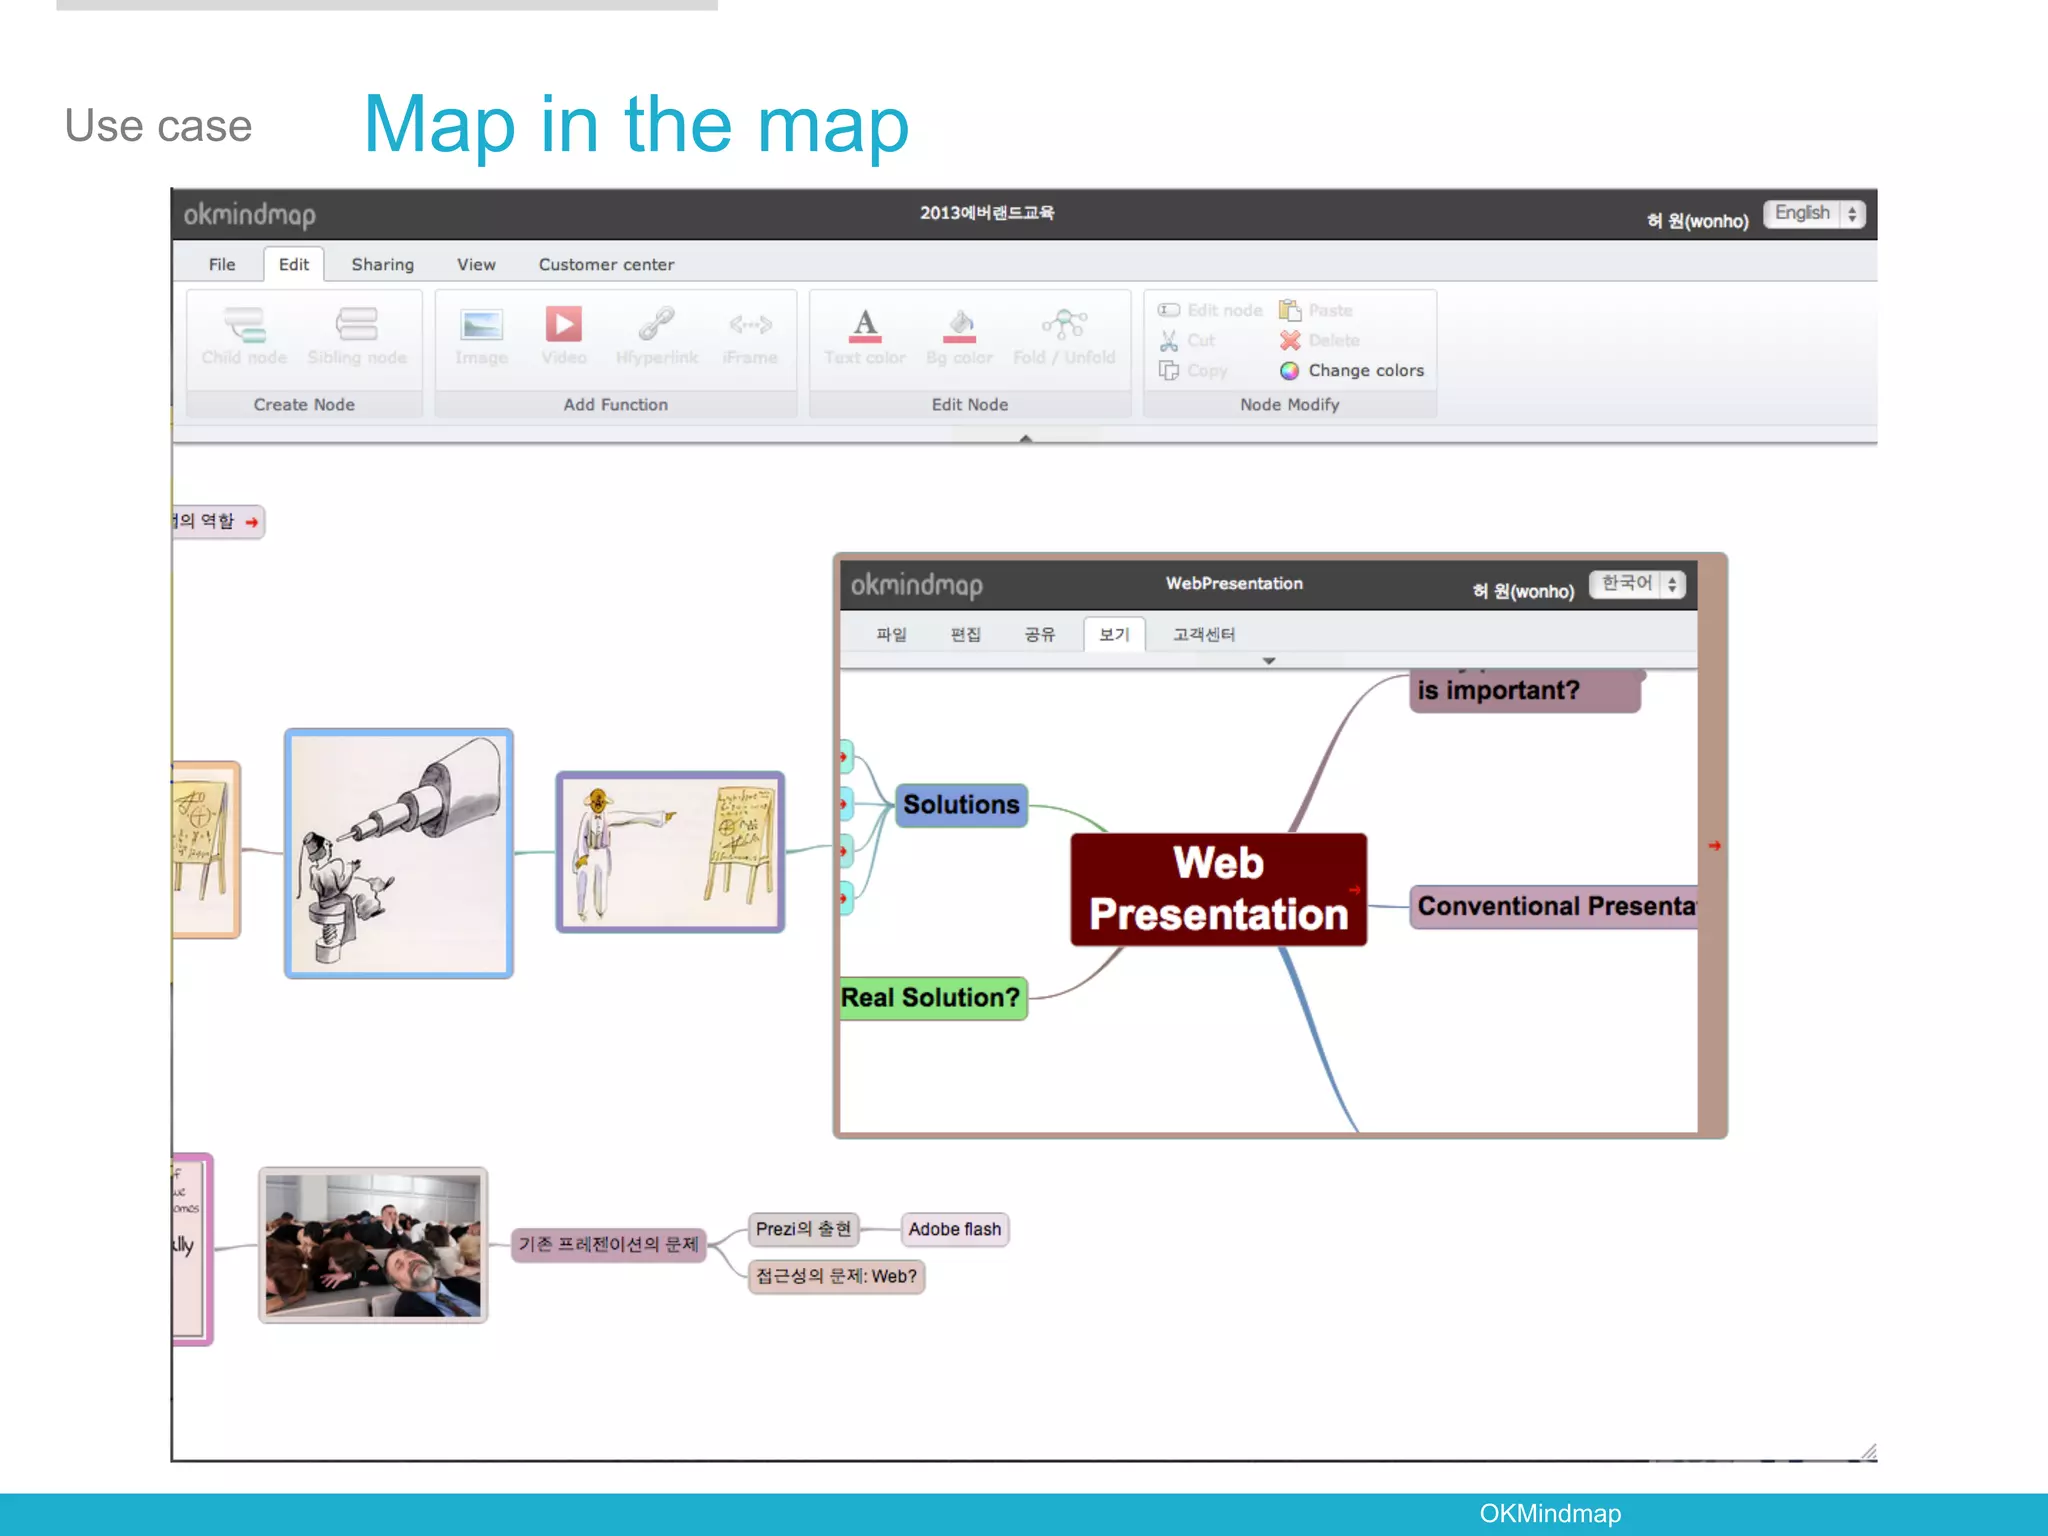The width and height of the screenshot is (2048, 1536).
Task: Click the WebPresentation title in embedded map
Action: (1234, 583)
